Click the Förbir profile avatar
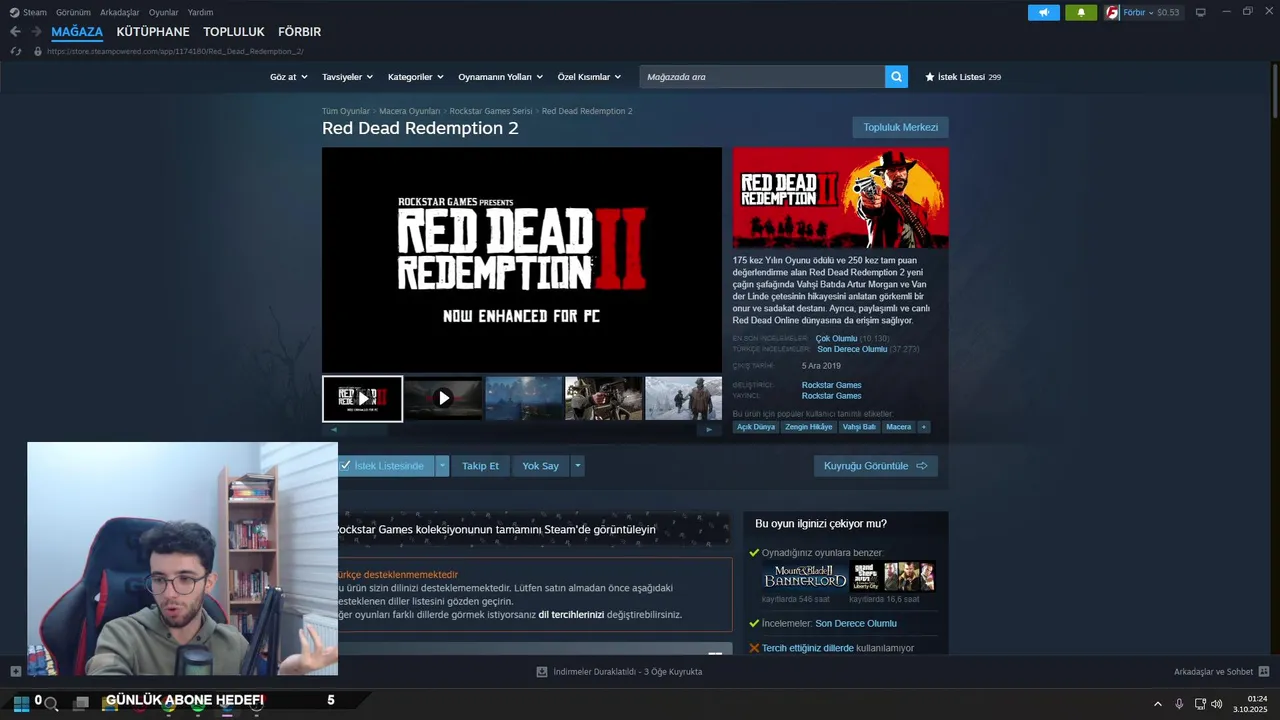This screenshot has height=720, width=1280. pyautogui.click(x=1112, y=12)
